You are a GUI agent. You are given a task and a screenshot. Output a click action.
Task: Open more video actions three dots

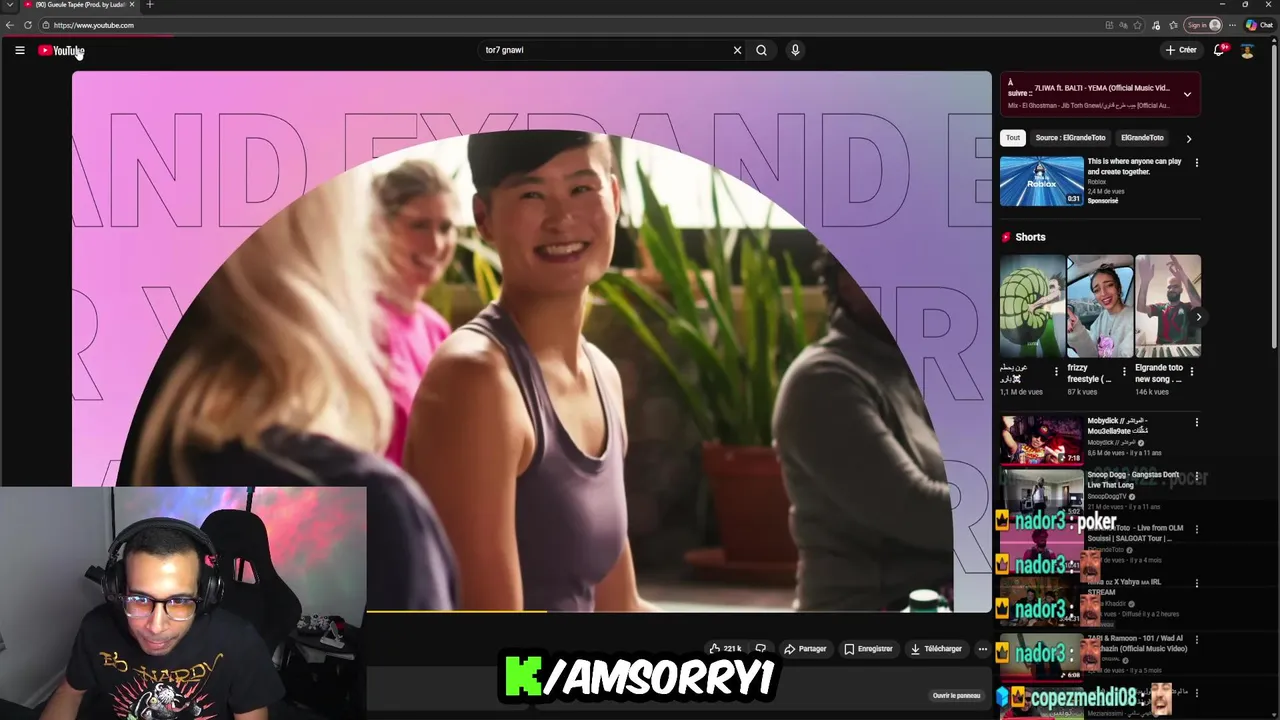(982, 649)
